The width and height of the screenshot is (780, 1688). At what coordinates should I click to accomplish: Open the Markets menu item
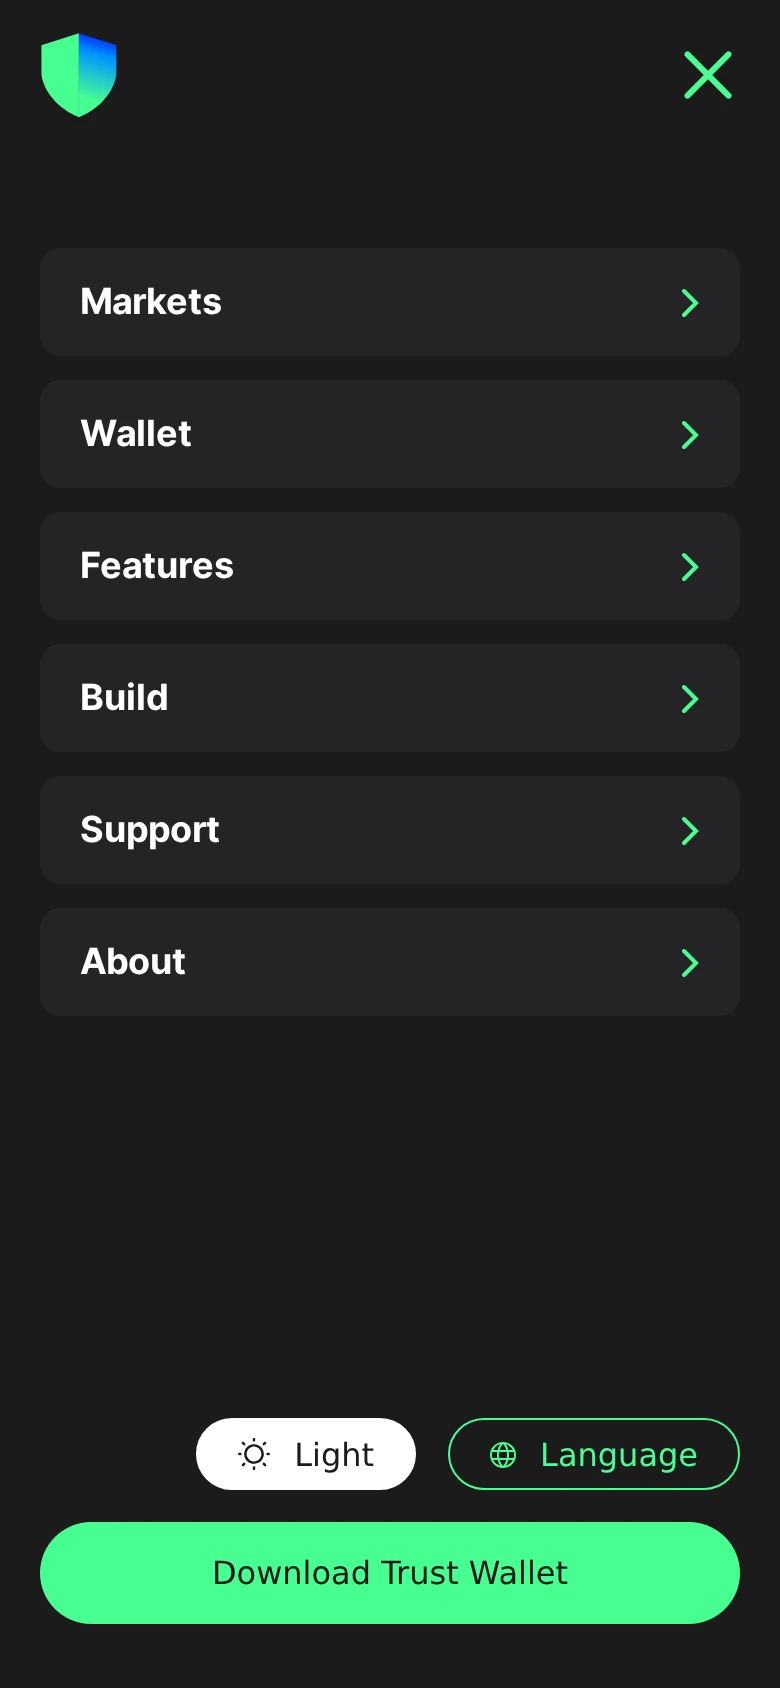pos(390,302)
